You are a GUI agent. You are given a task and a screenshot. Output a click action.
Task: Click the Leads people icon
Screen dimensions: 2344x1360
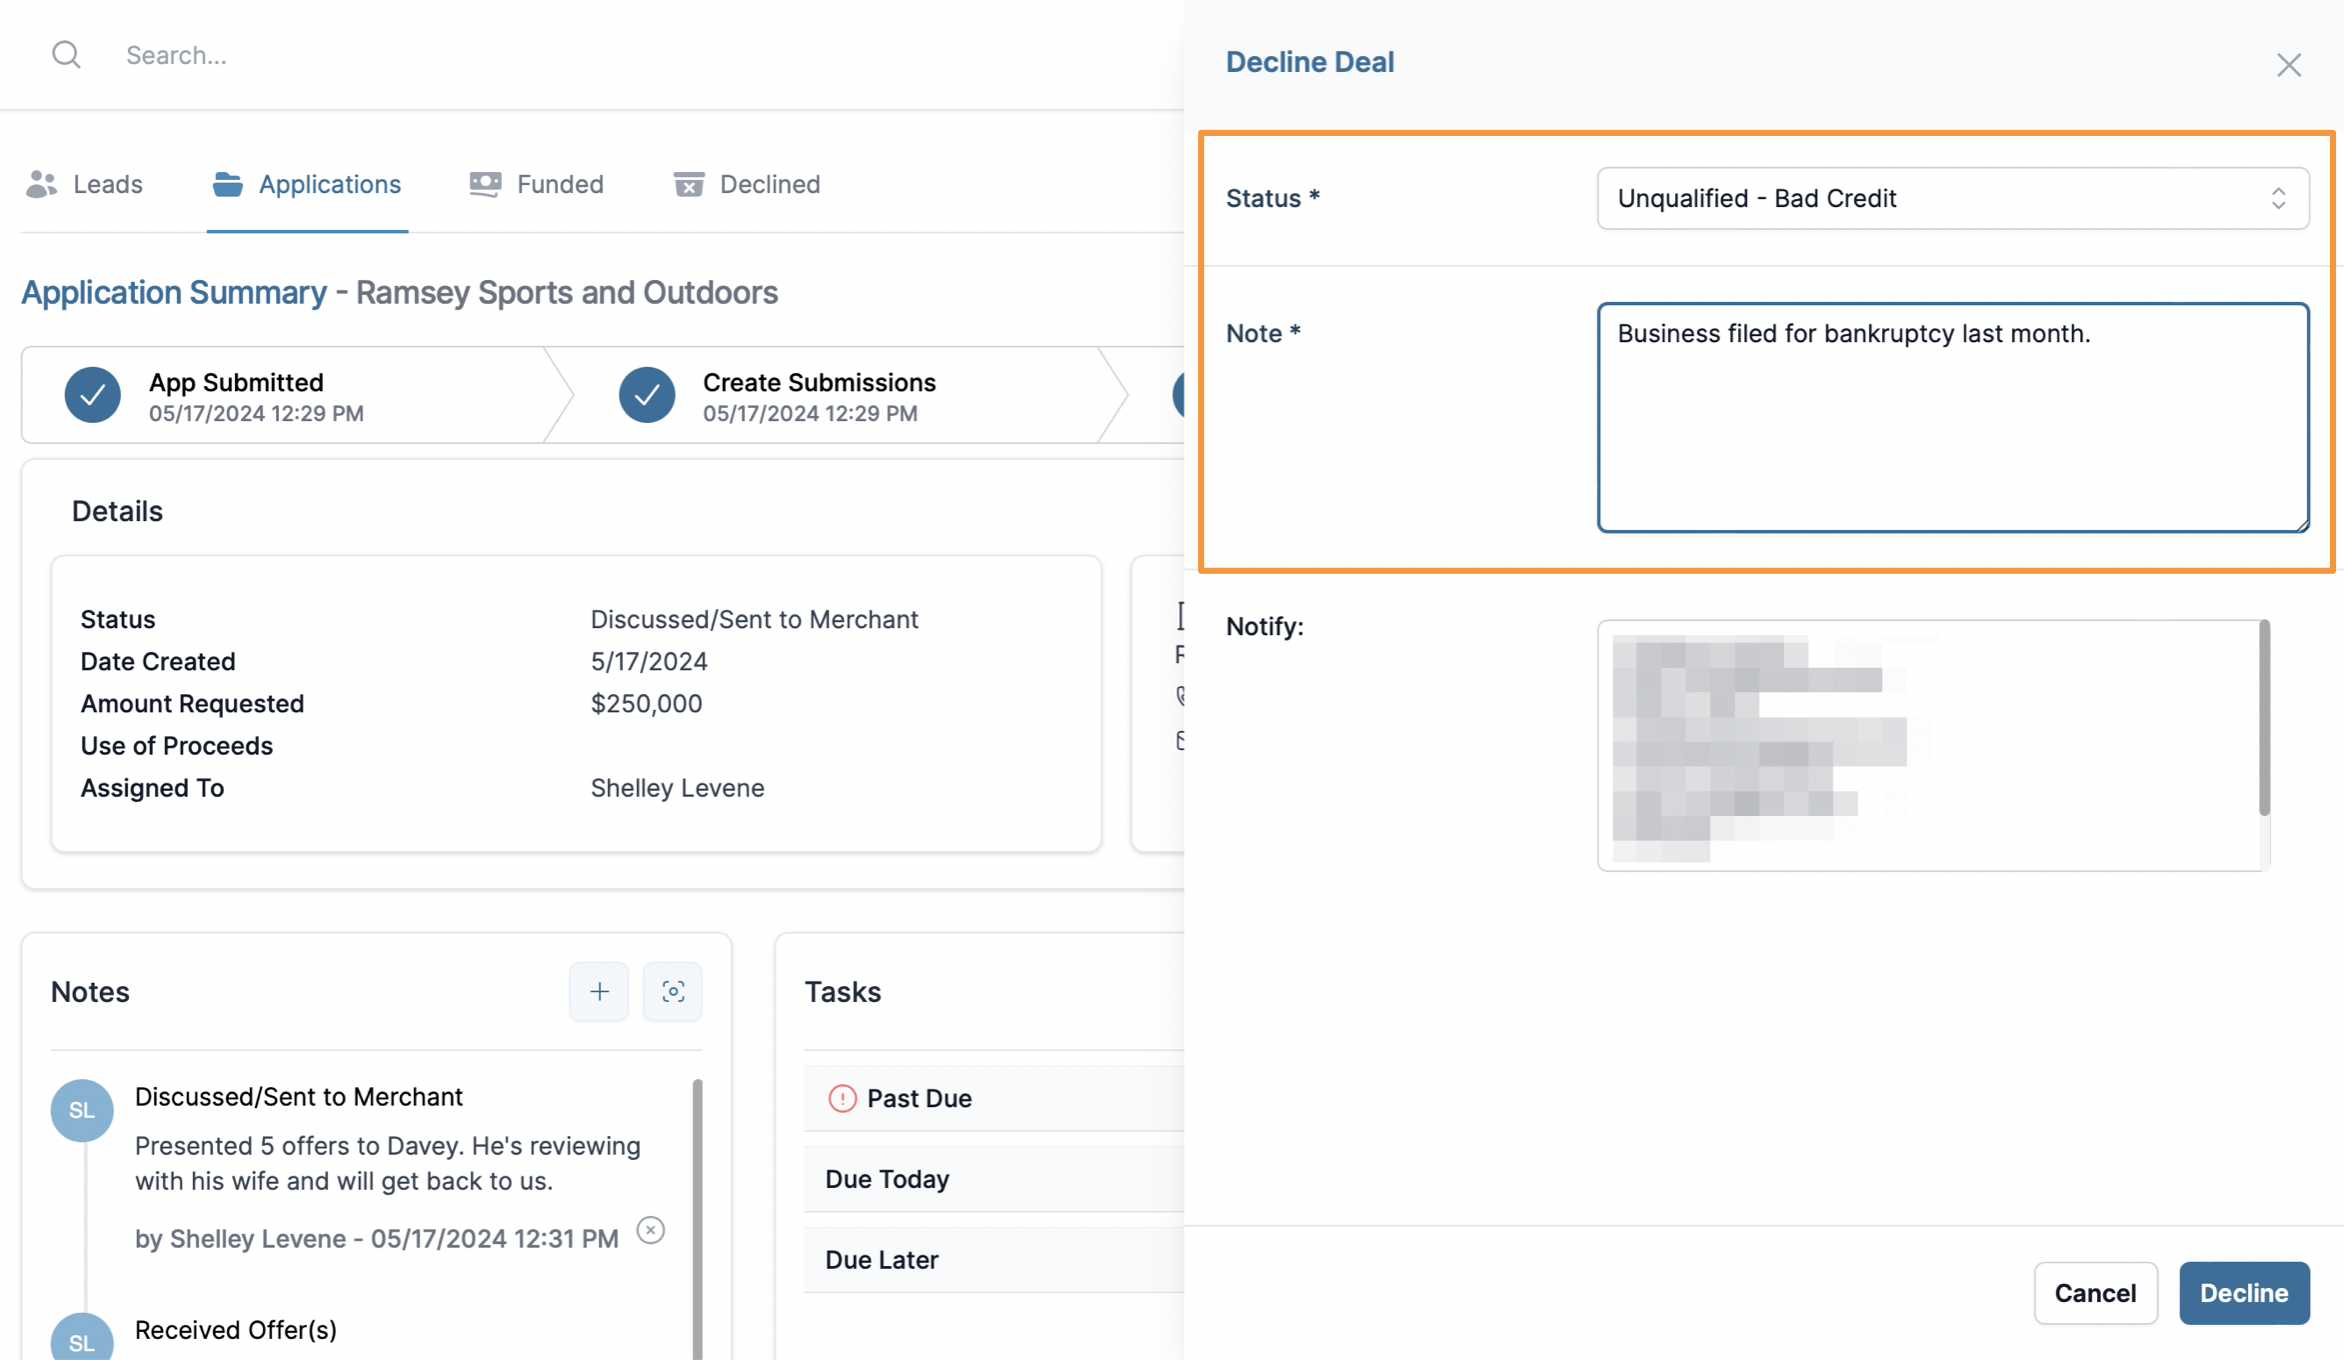41,184
